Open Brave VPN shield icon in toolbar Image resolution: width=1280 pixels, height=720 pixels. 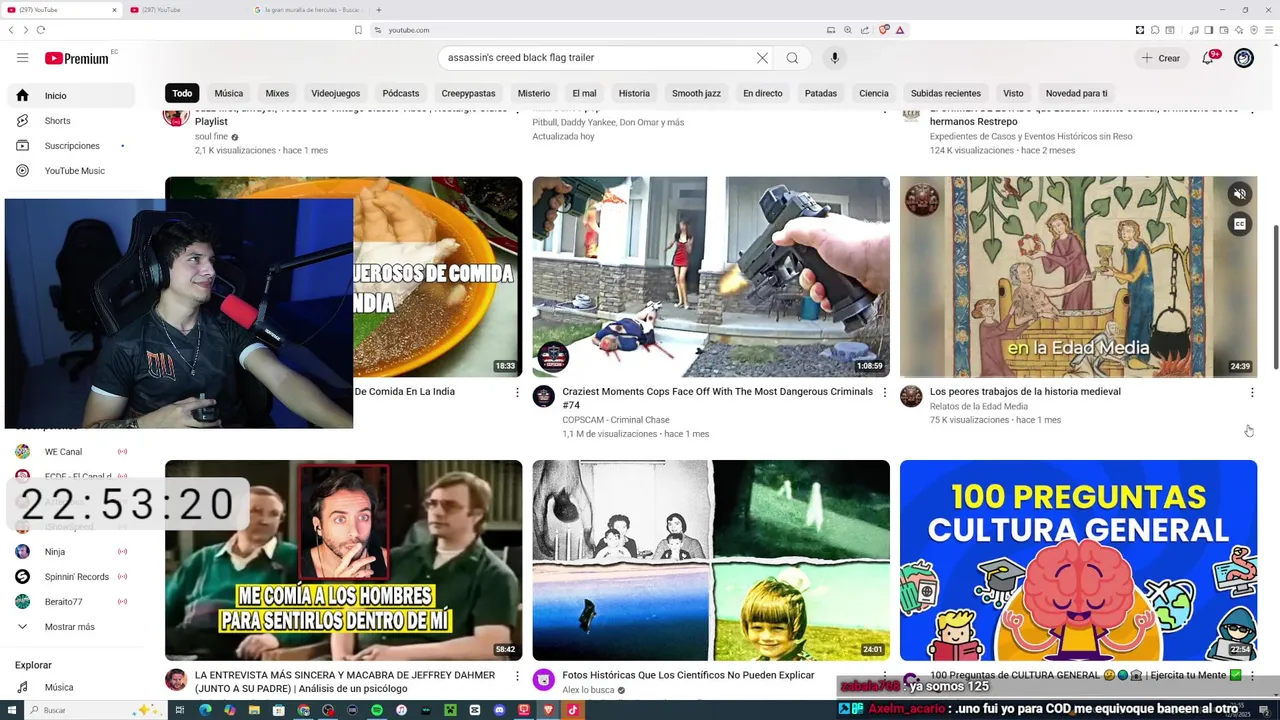[x=1254, y=30]
